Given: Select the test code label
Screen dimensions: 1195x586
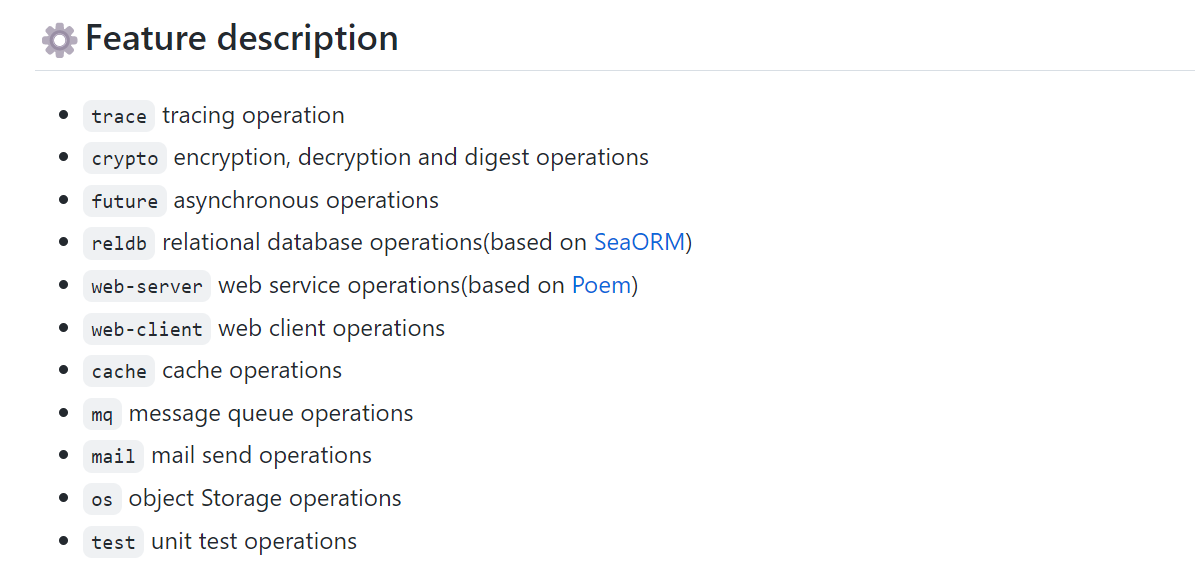Looking at the screenshot, I should (114, 542).
